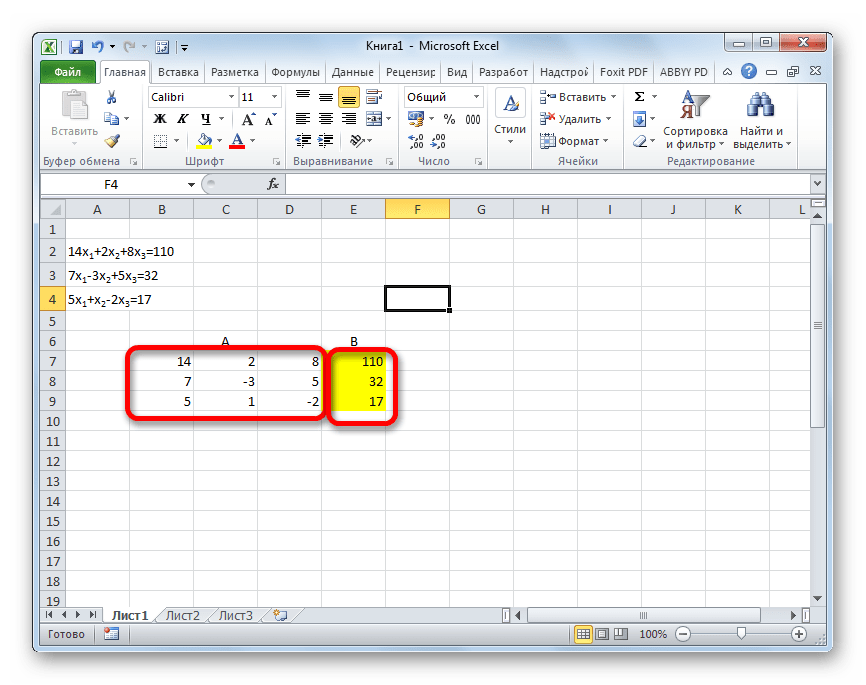Click the Save icon in quick access toolbar
866x685 pixels.
click(76, 47)
